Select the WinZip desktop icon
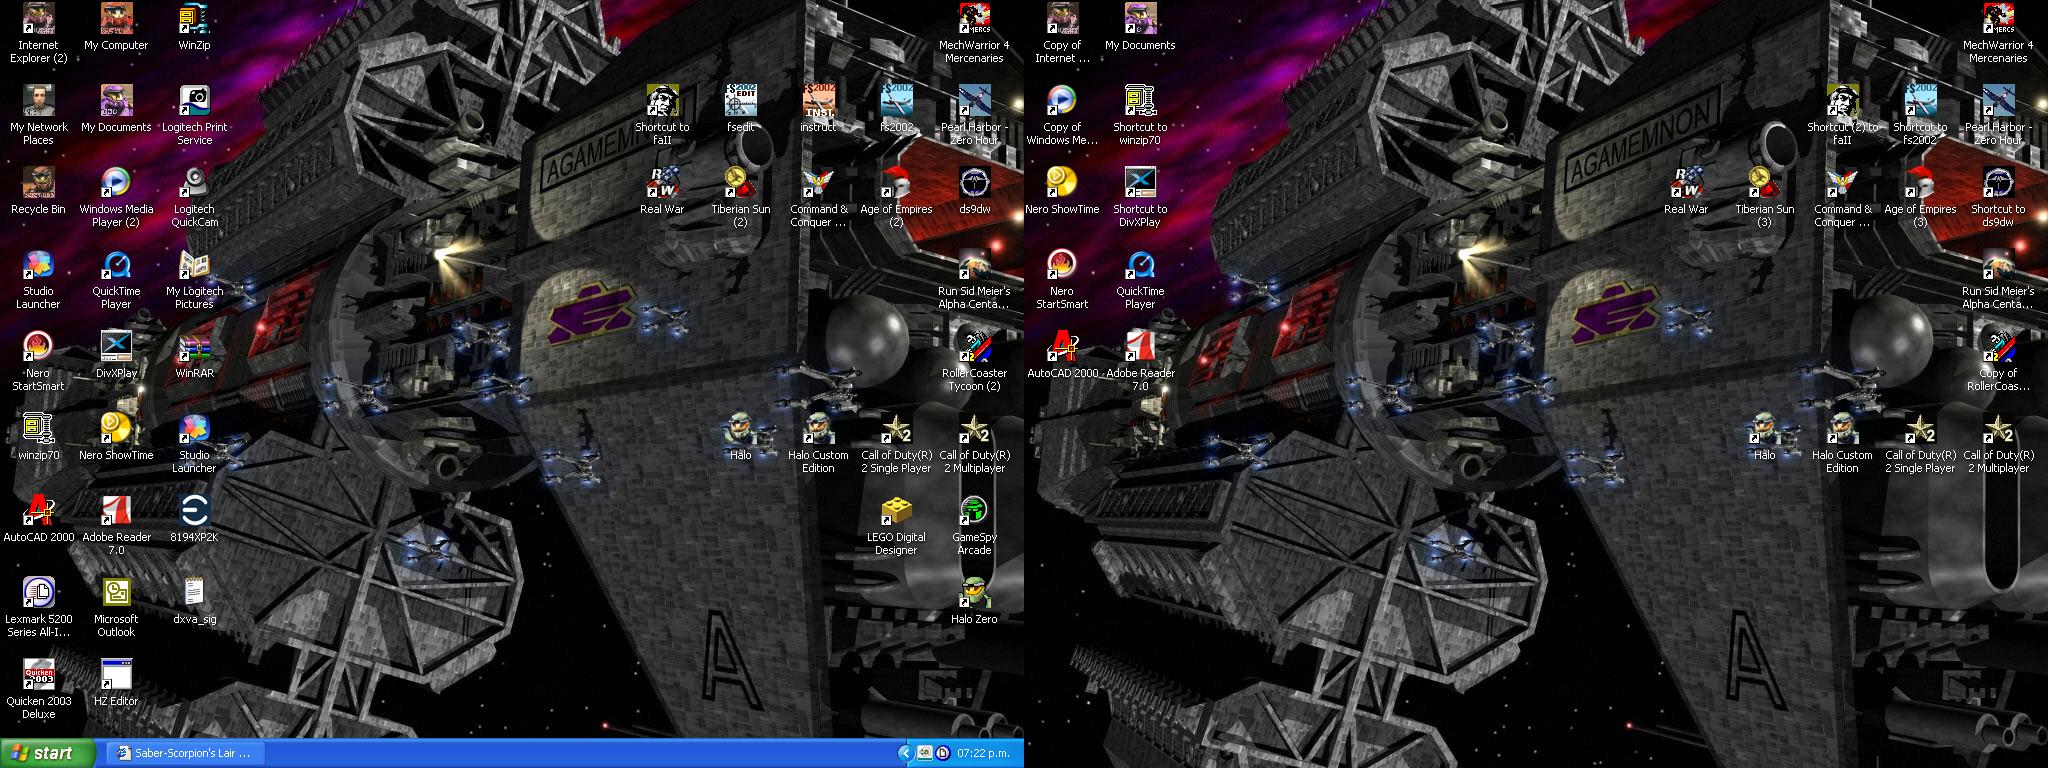The height and width of the screenshot is (768, 2048). (x=194, y=28)
